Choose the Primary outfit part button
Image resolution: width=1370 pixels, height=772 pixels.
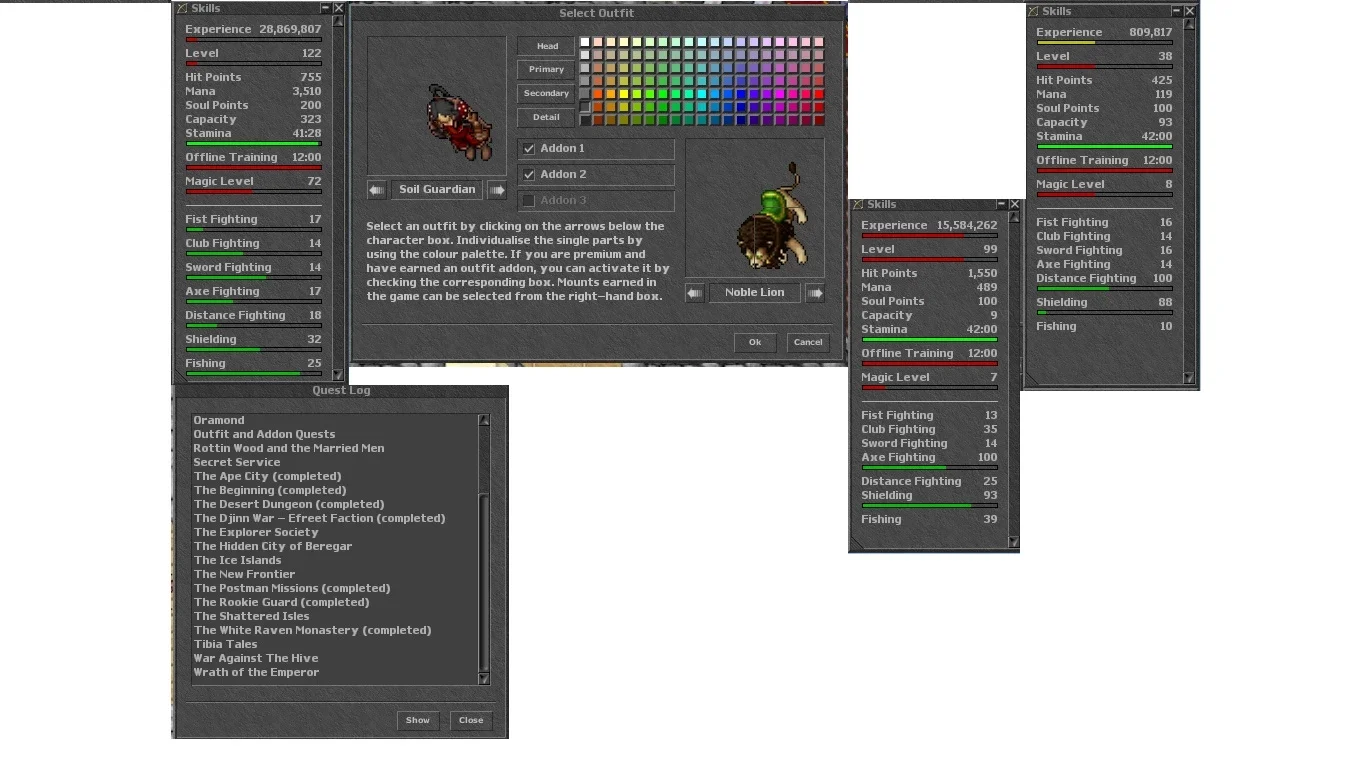546,69
